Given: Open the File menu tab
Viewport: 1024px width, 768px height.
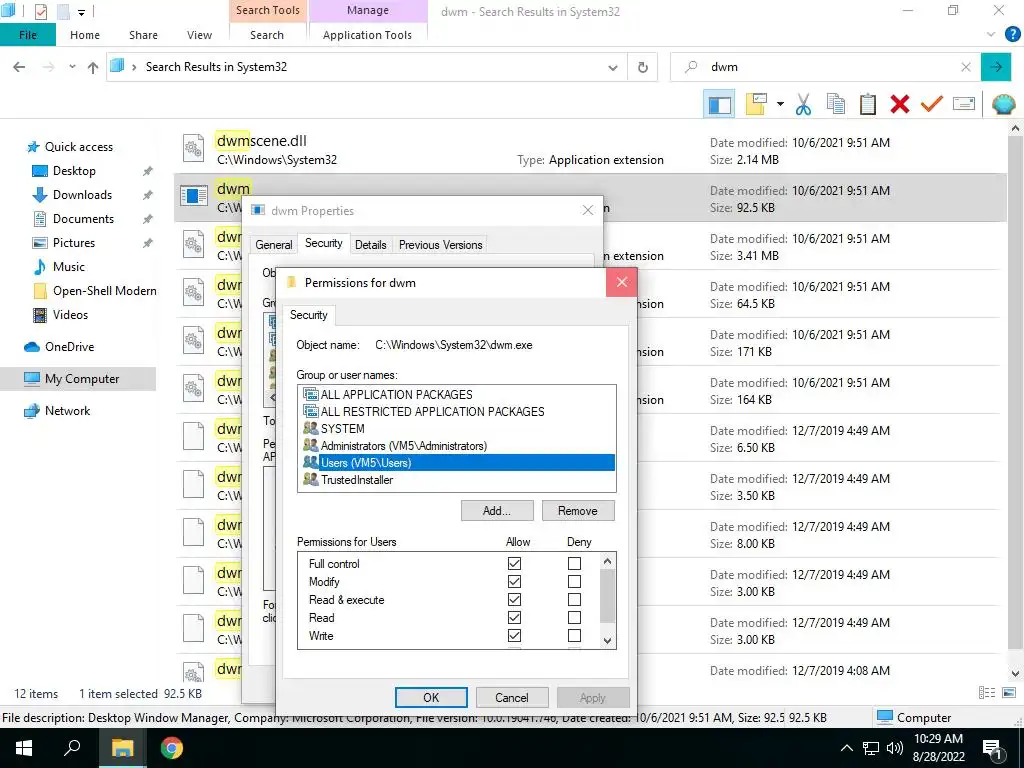Looking at the screenshot, I should [27, 35].
